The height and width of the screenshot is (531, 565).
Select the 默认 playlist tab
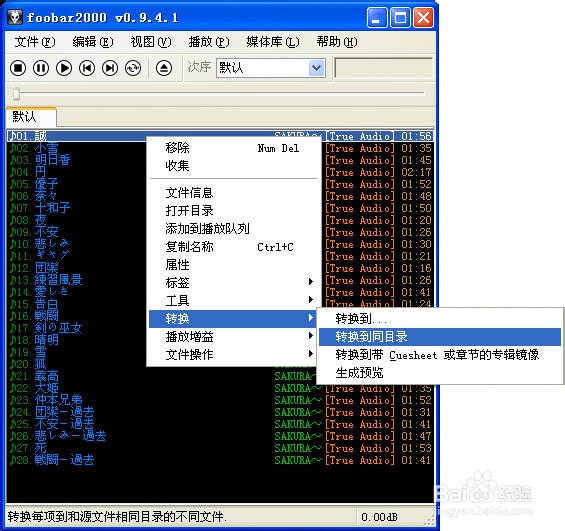tap(31, 117)
